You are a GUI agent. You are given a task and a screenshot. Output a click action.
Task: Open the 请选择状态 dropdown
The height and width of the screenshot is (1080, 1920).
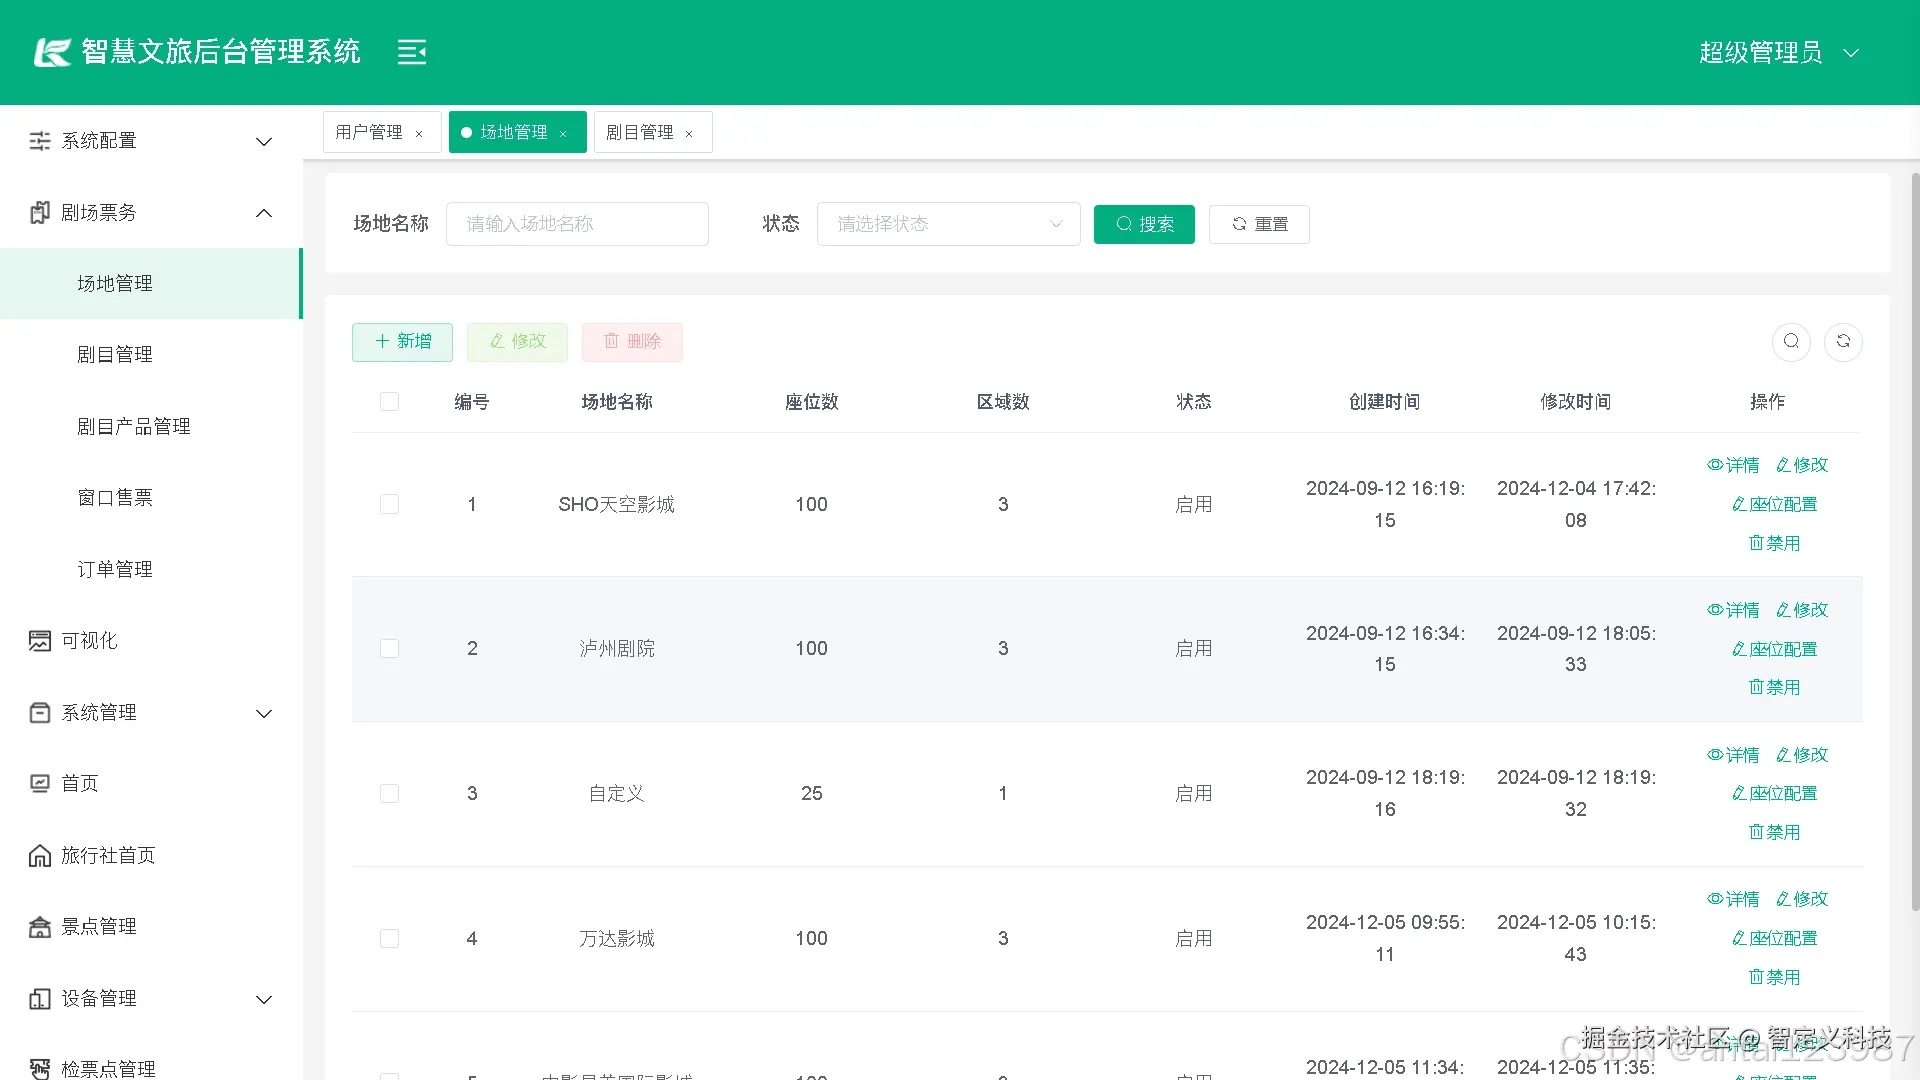(x=948, y=224)
